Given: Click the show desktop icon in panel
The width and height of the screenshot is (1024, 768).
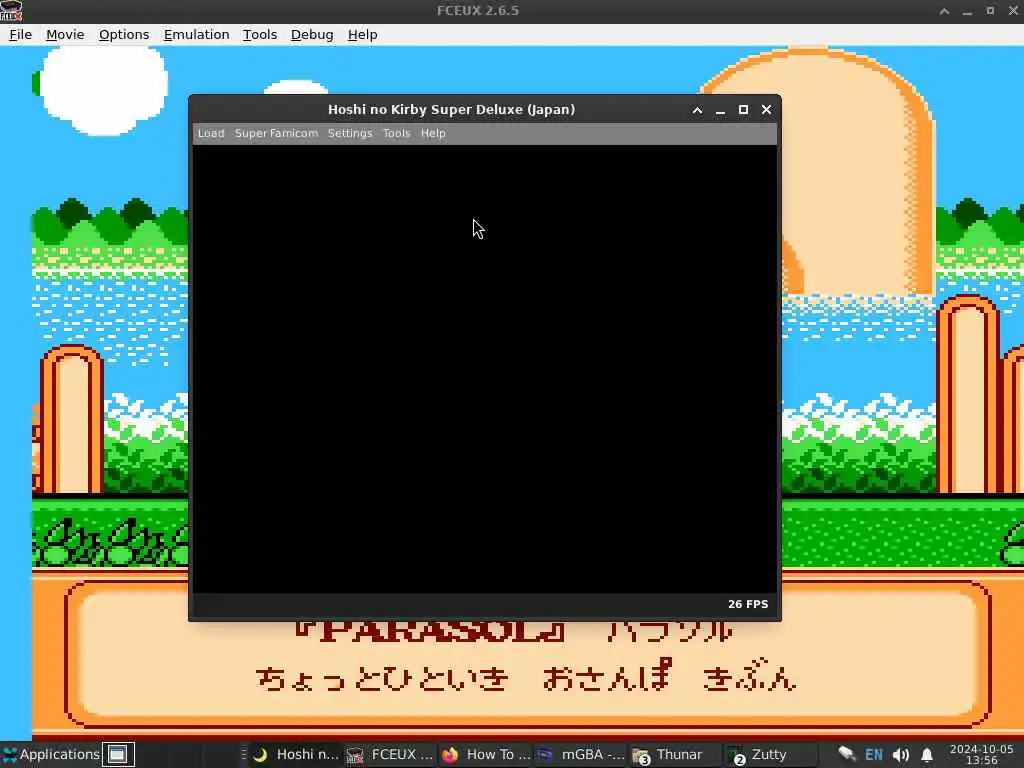Looking at the screenshot, I should point(118,754).
